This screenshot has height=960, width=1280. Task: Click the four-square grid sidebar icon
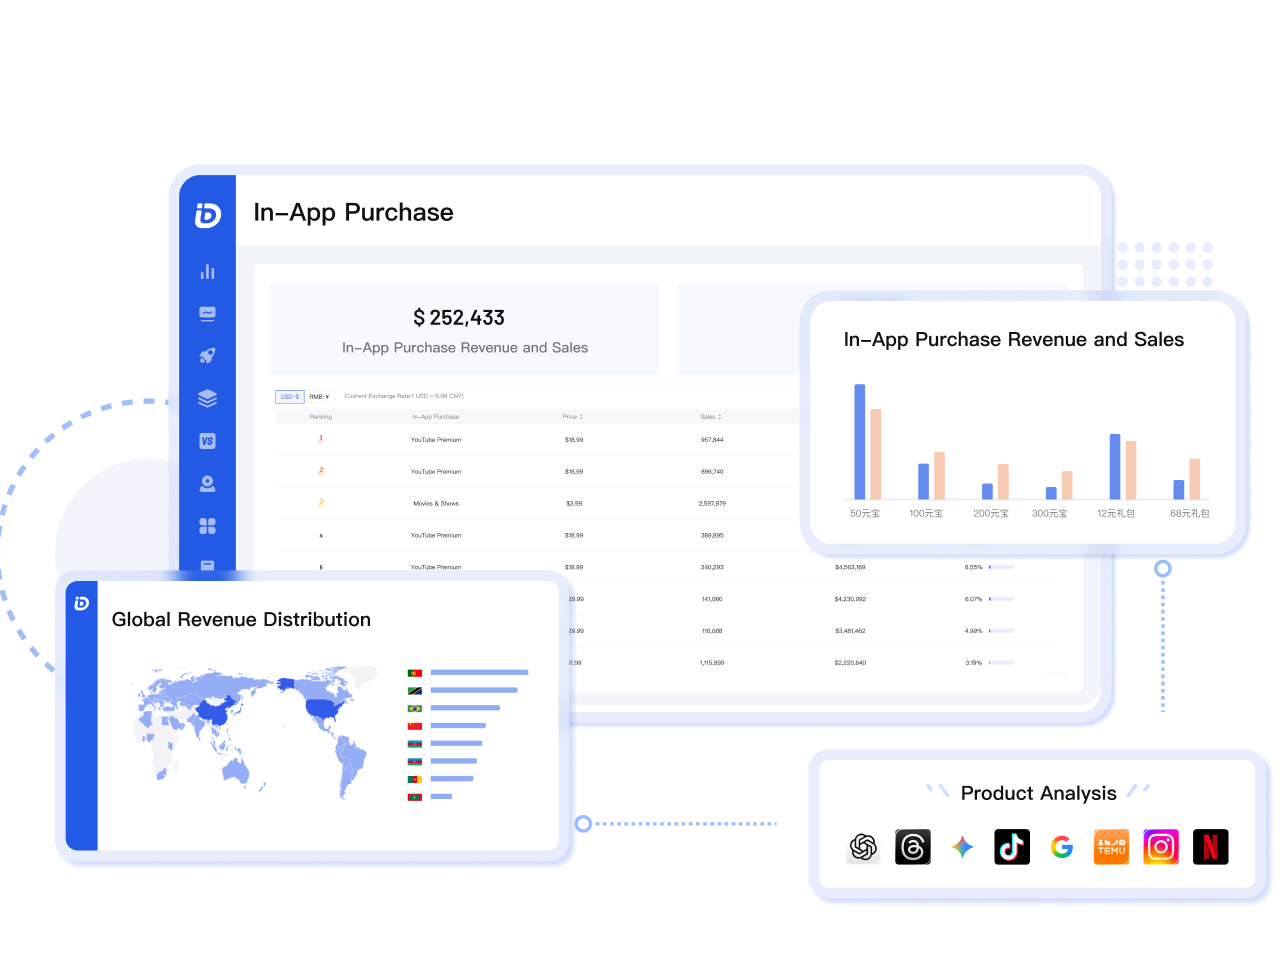207,526
